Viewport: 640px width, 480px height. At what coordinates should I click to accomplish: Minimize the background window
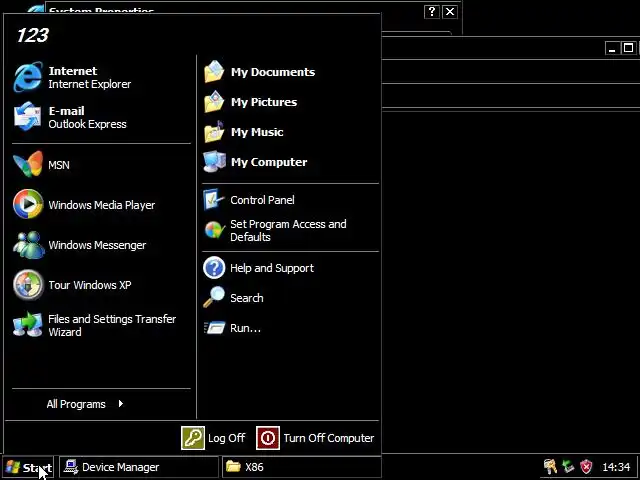612,48
